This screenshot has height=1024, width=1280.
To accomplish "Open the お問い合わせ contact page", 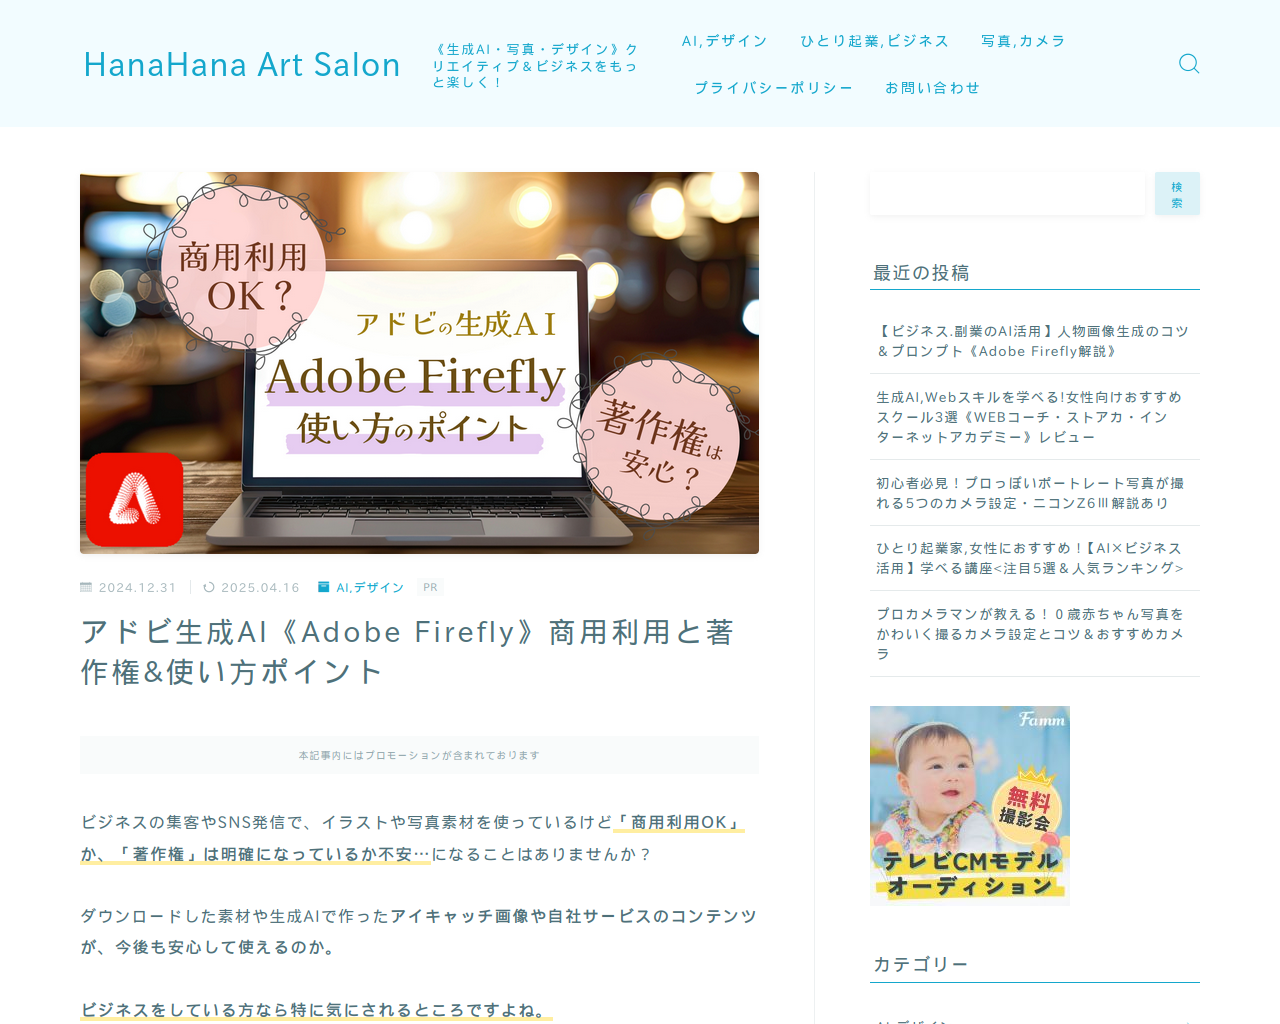I will pyautogui.click(x=932, y=88).
